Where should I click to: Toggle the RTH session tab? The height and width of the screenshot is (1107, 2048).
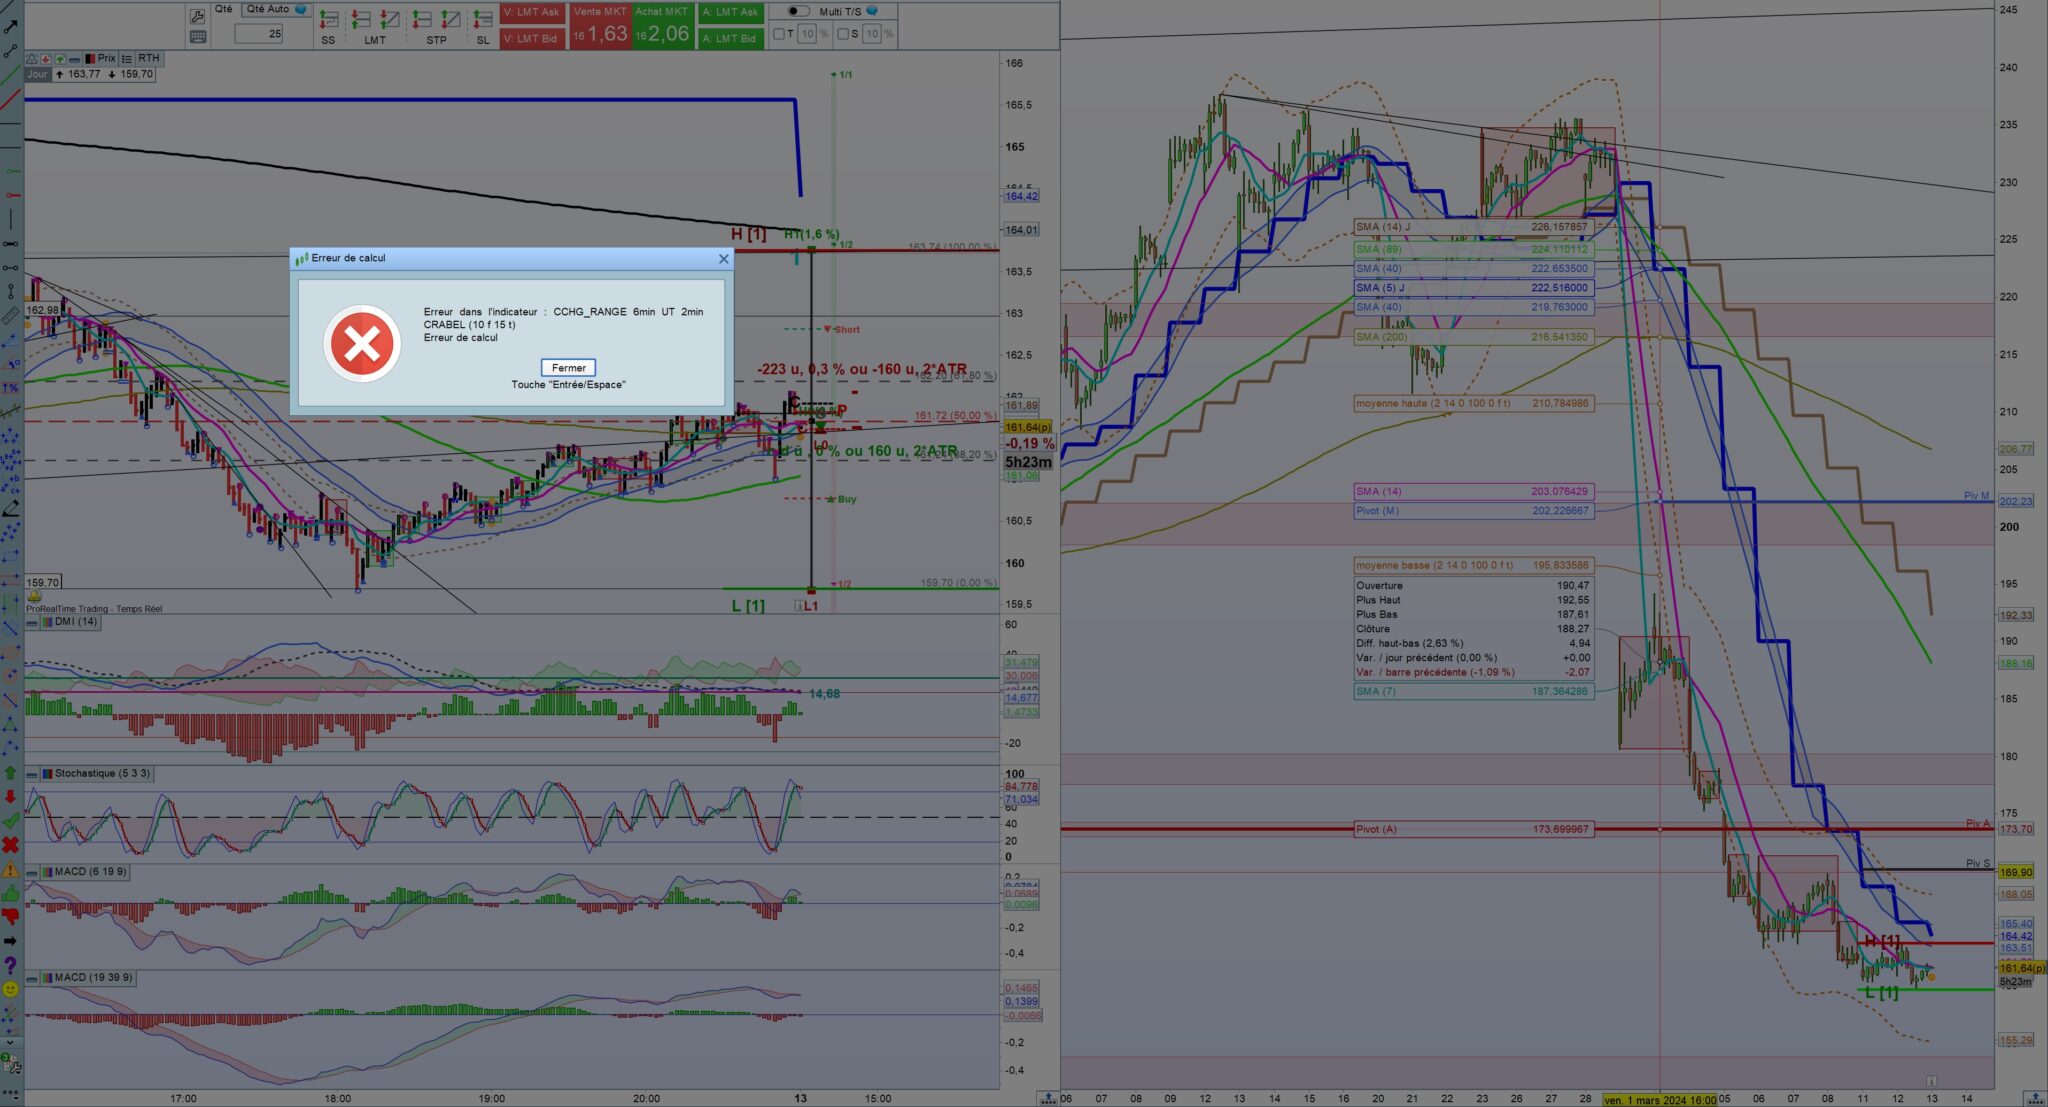pyautogui.click(x=148, y=58)
